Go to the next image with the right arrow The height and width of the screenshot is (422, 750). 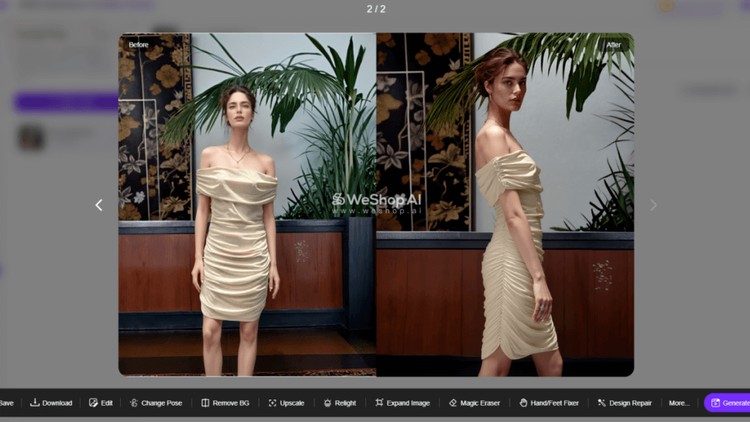653,205
